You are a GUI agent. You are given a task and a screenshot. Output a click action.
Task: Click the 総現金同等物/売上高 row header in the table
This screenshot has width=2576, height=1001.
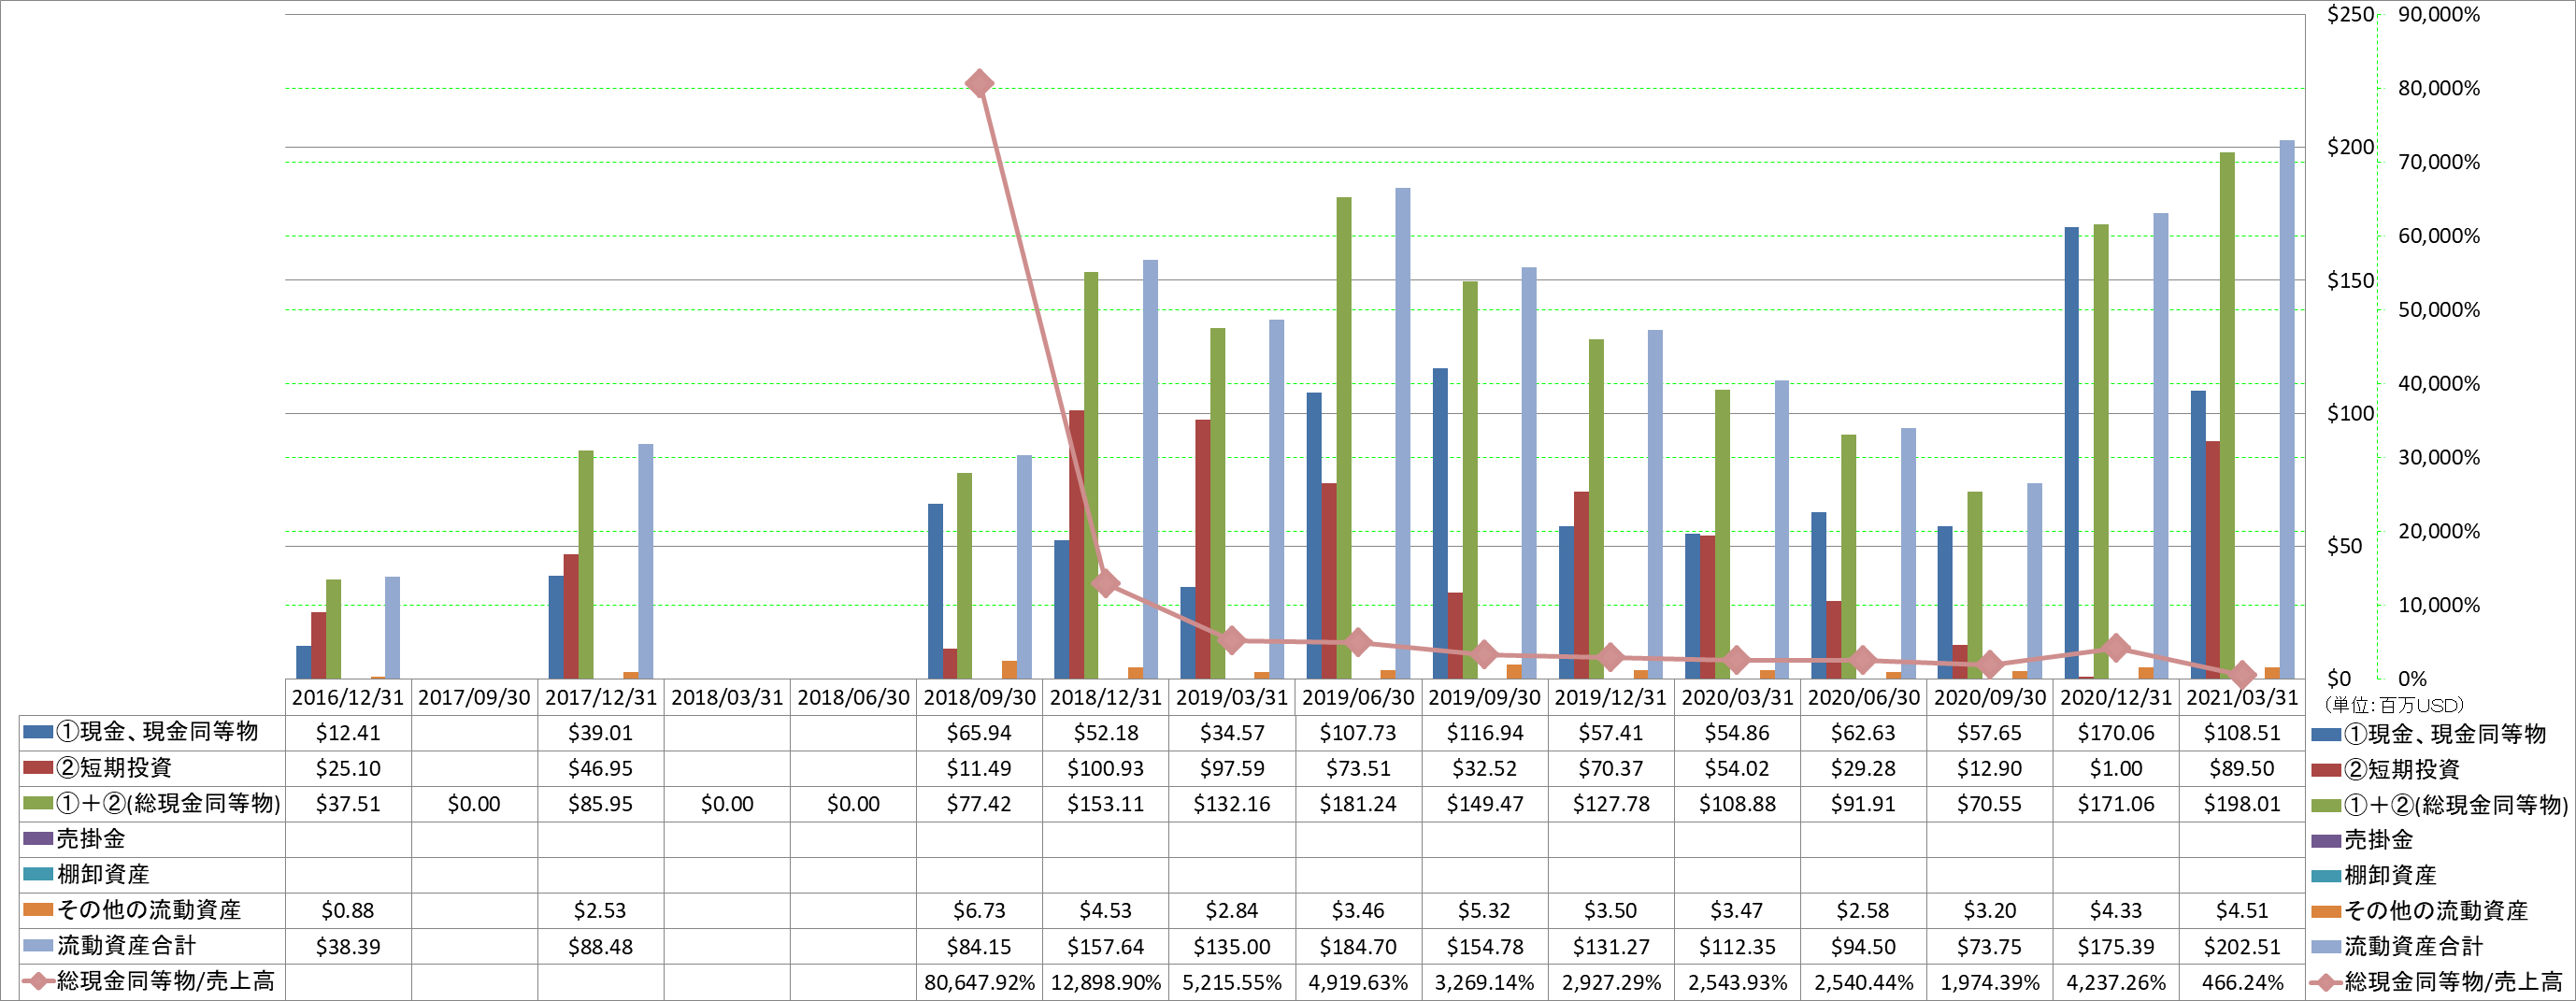[152, 981]
